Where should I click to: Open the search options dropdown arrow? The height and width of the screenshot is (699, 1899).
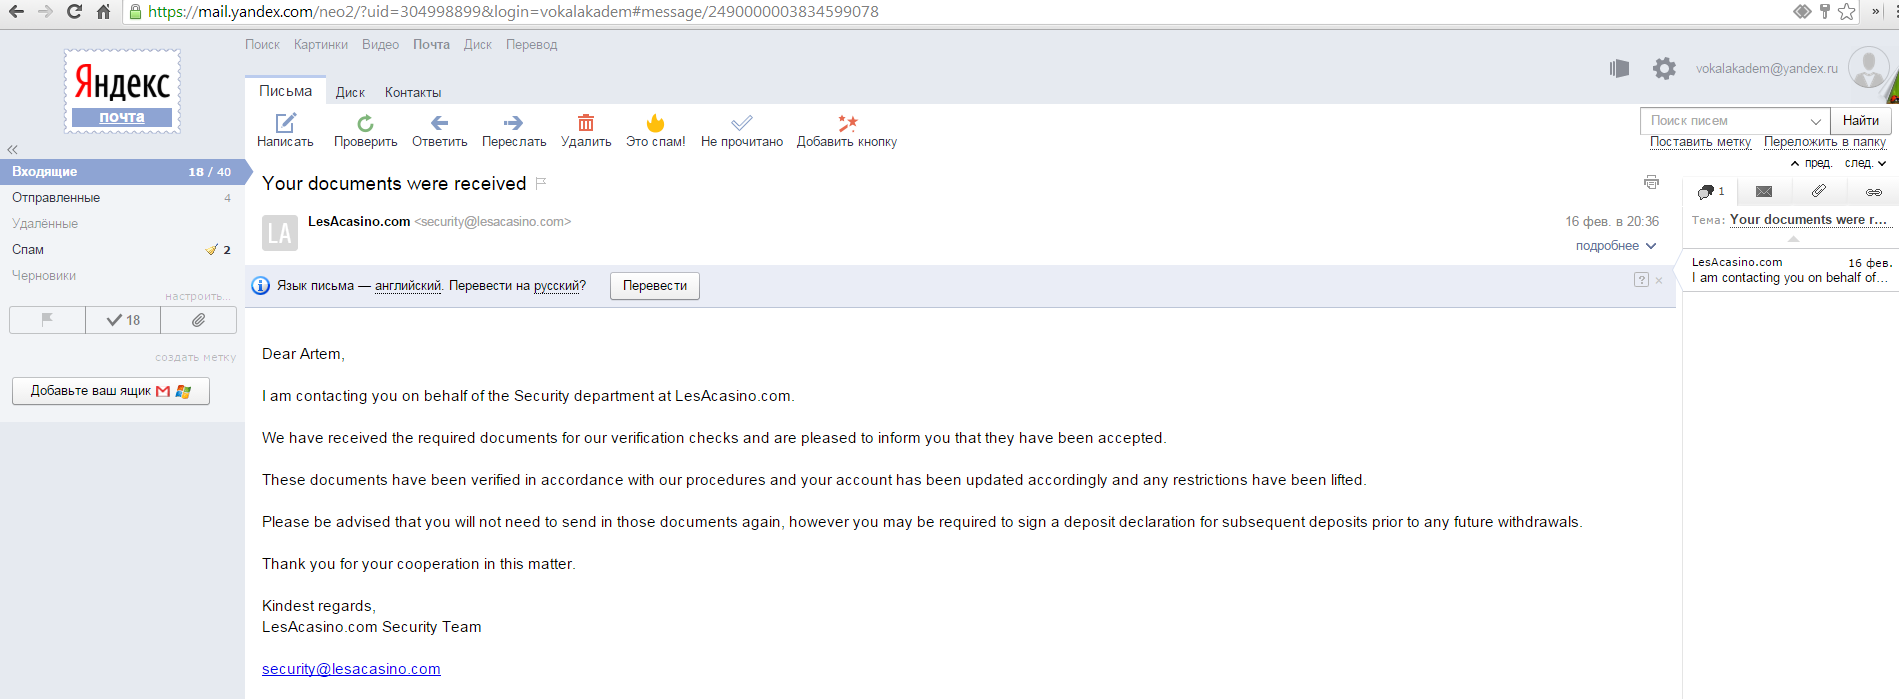[x=1816, y=121]
